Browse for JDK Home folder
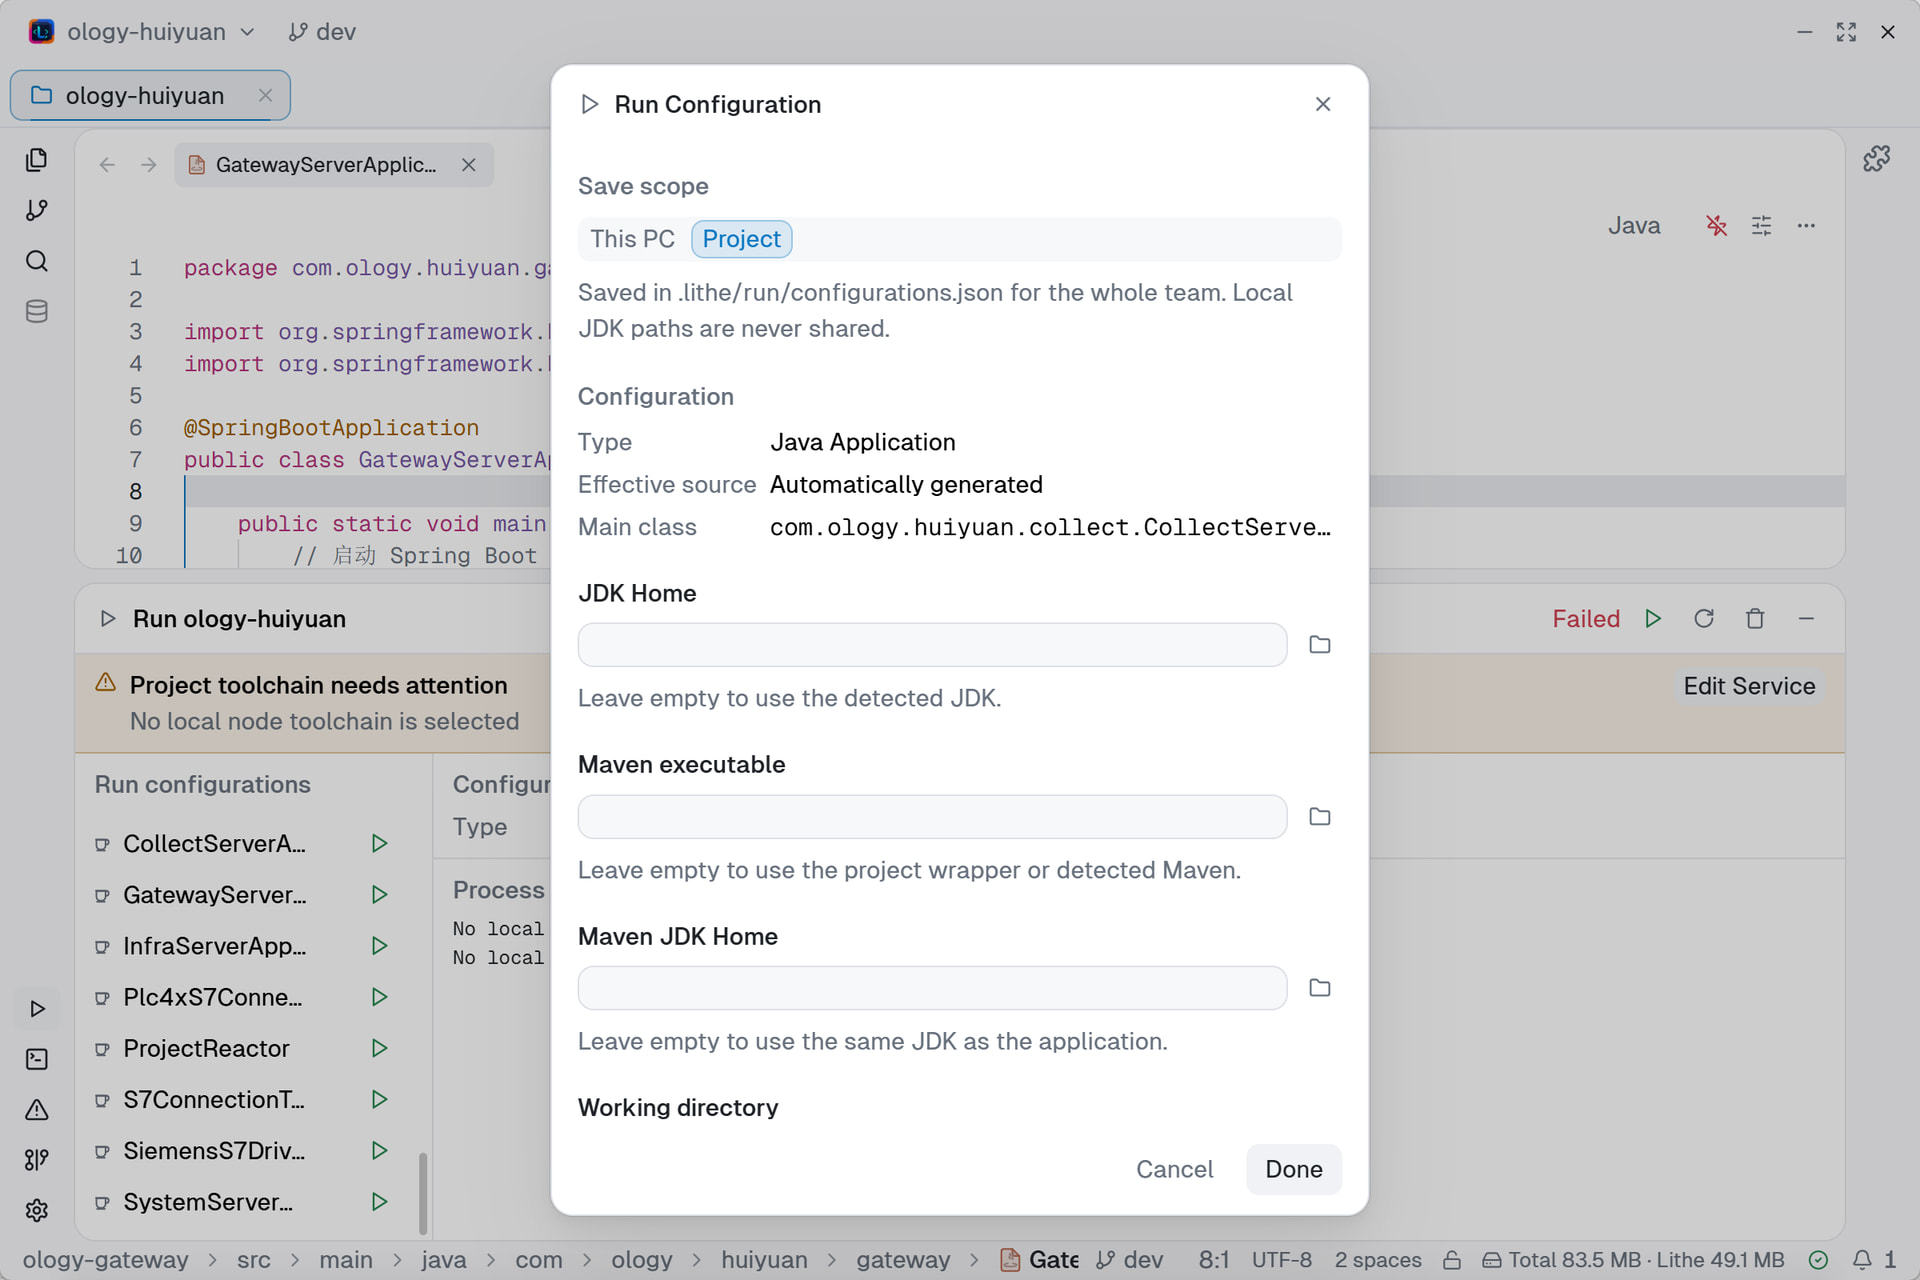Viewport: 1920px width, 1280px height. 1320,645
